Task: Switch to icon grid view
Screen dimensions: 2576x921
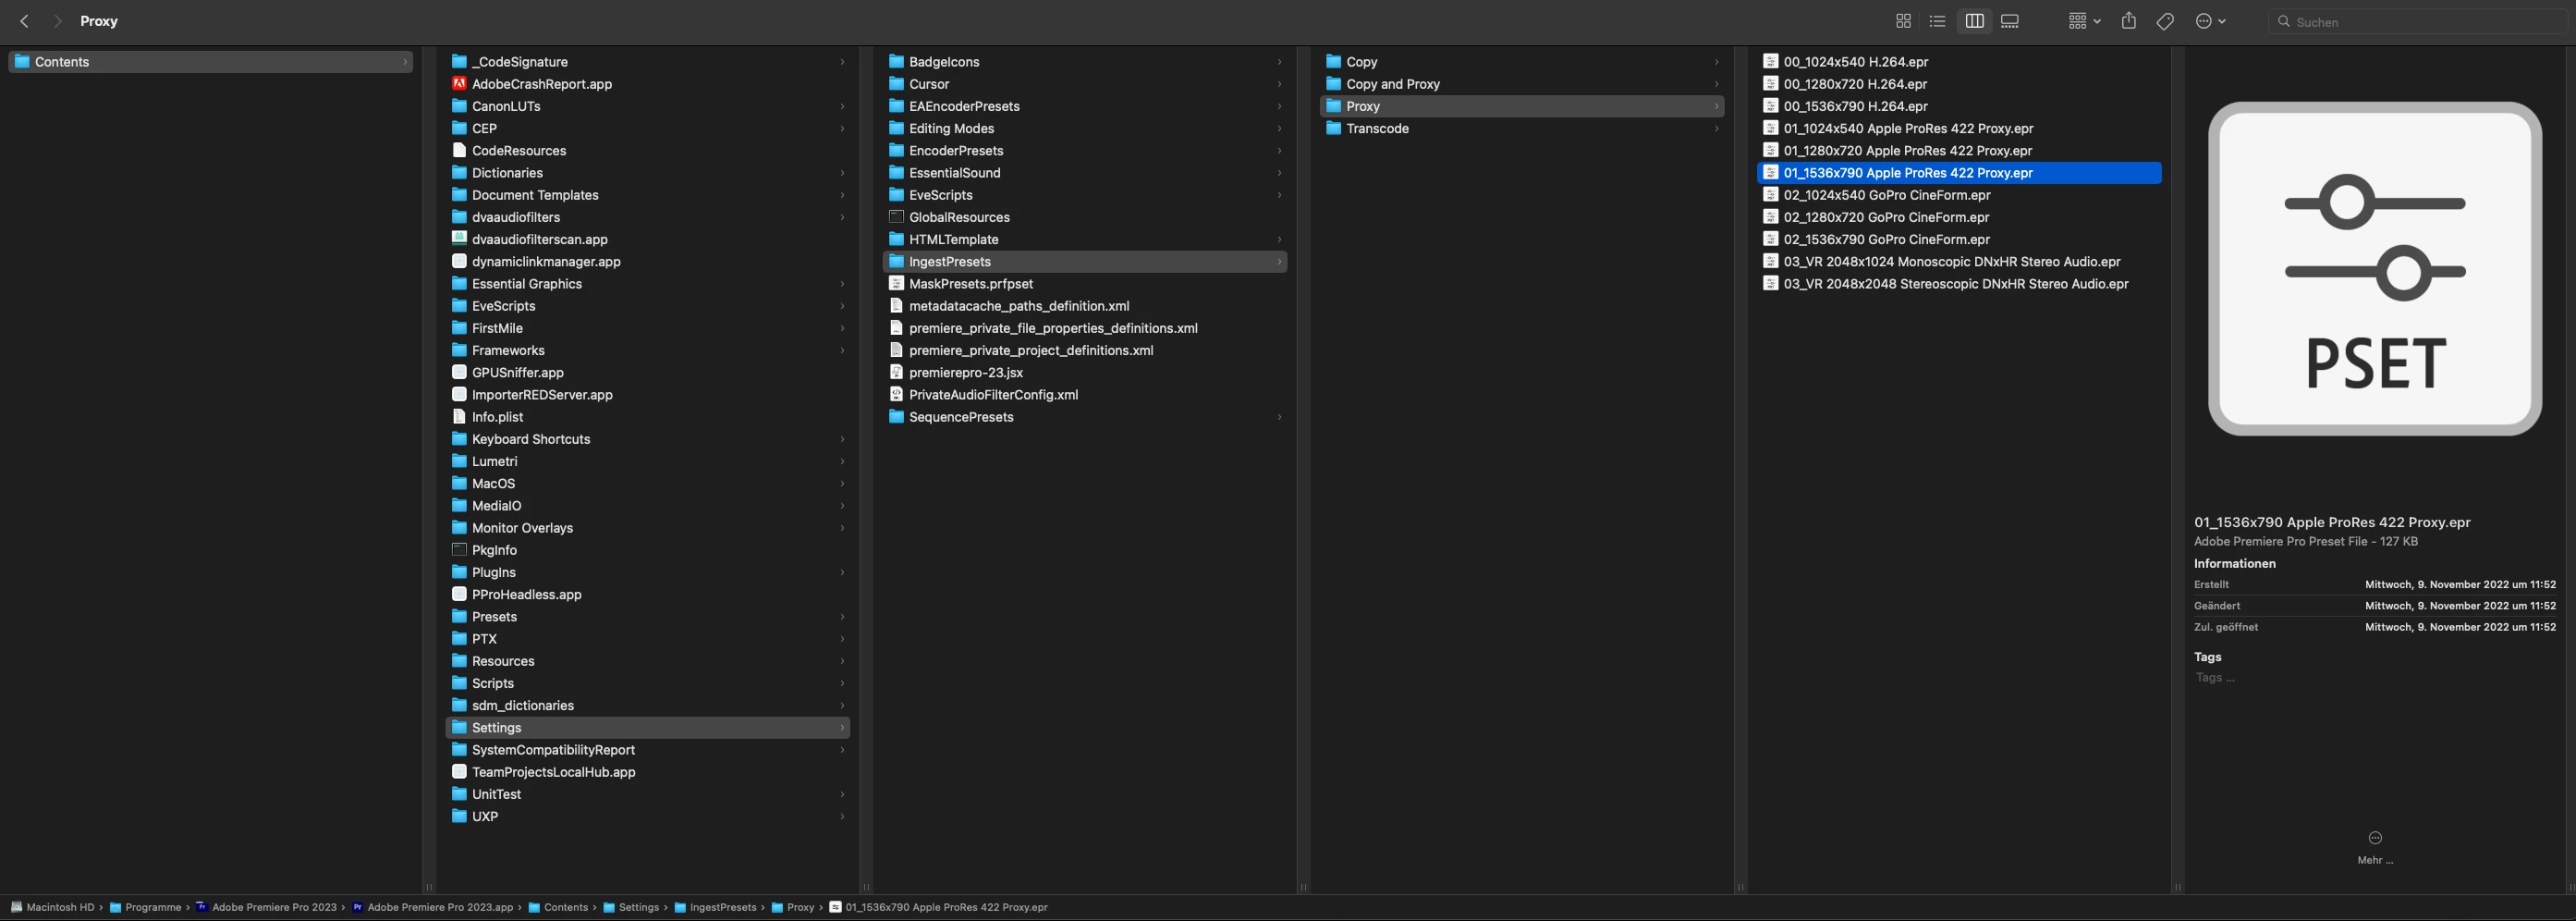Action: [1903, 21]
